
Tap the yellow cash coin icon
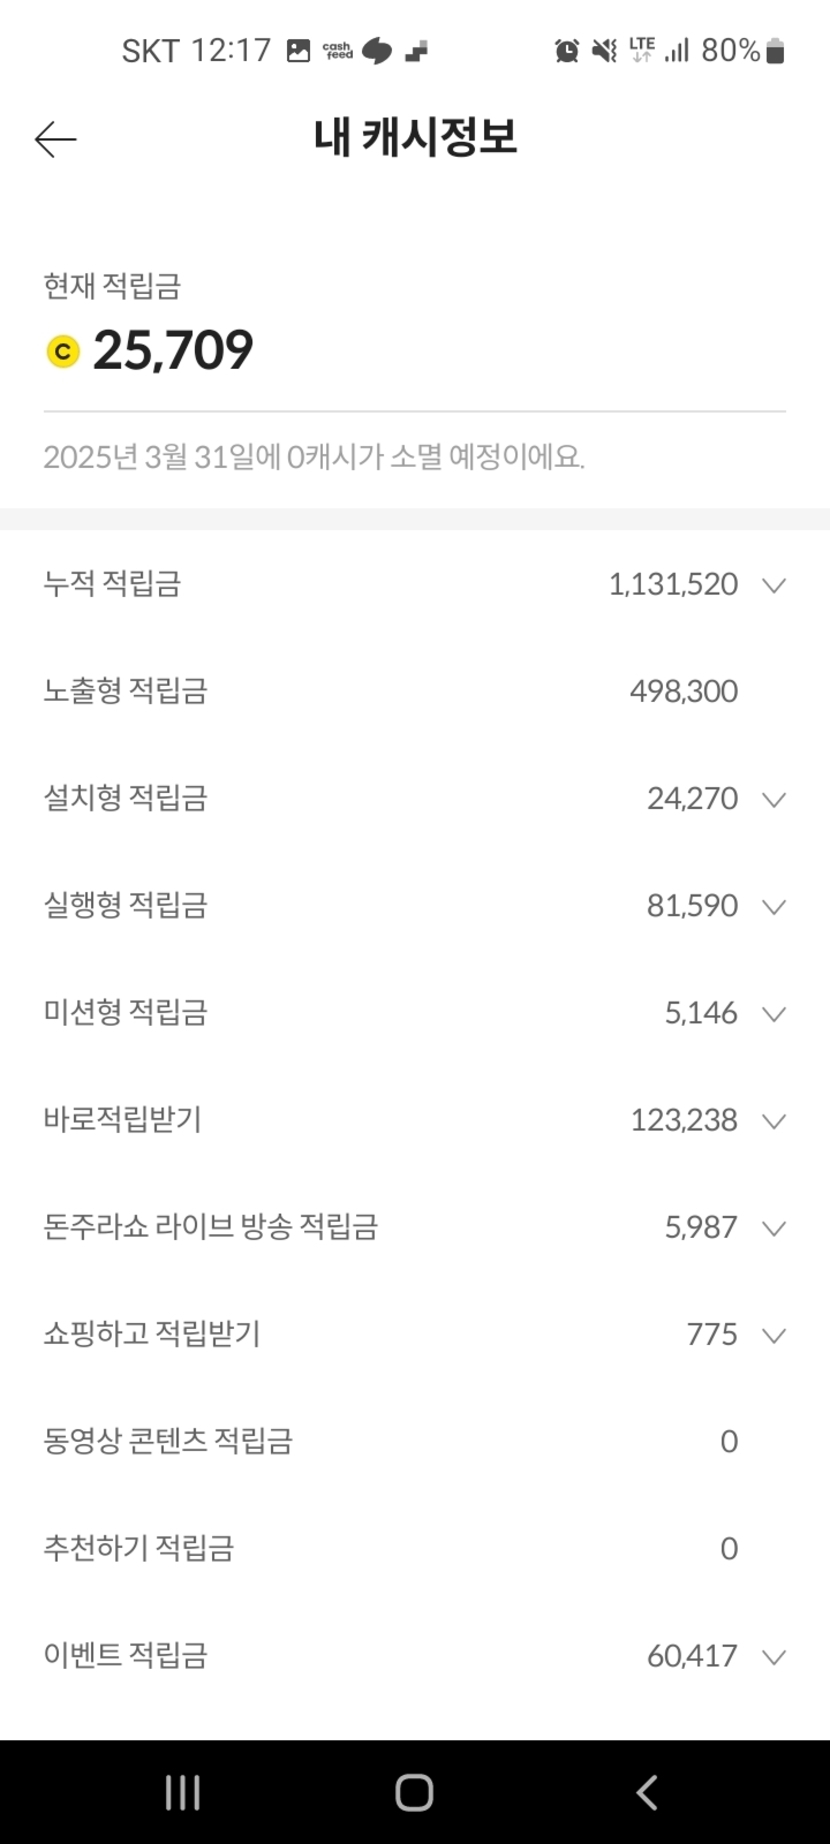pos(63,351)
